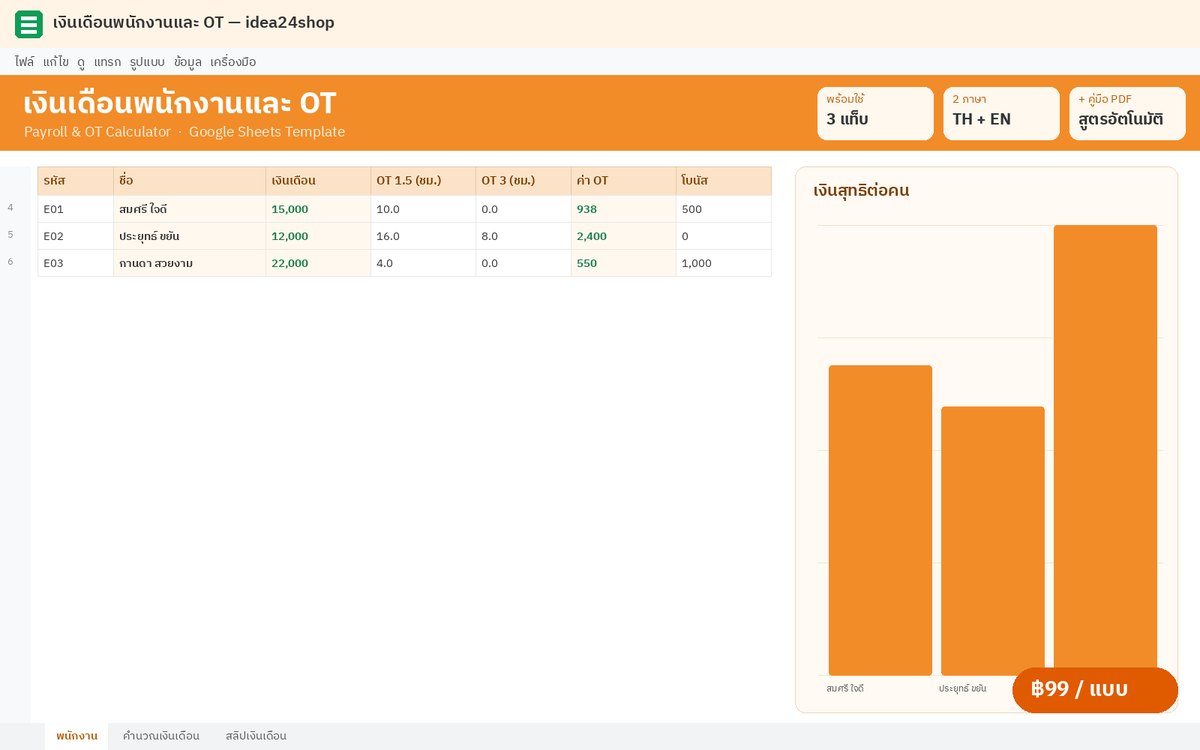Open the แก้ไข menu

tap(56, 62)
